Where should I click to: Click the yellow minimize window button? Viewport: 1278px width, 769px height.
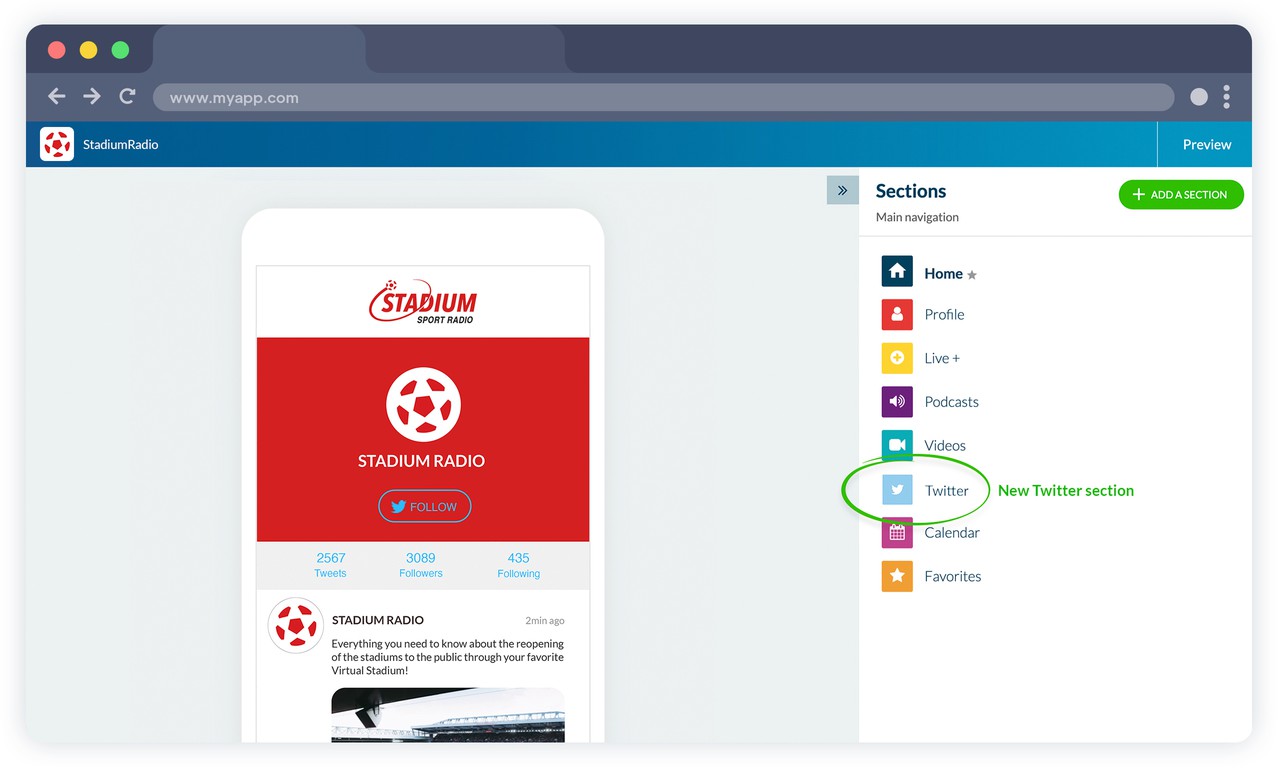(88, 50)
